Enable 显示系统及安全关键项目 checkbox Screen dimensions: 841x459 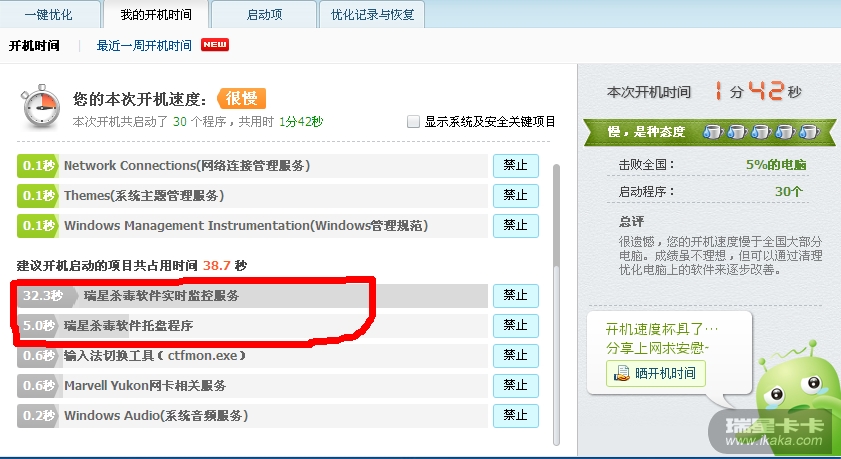(x=413, y=122)
